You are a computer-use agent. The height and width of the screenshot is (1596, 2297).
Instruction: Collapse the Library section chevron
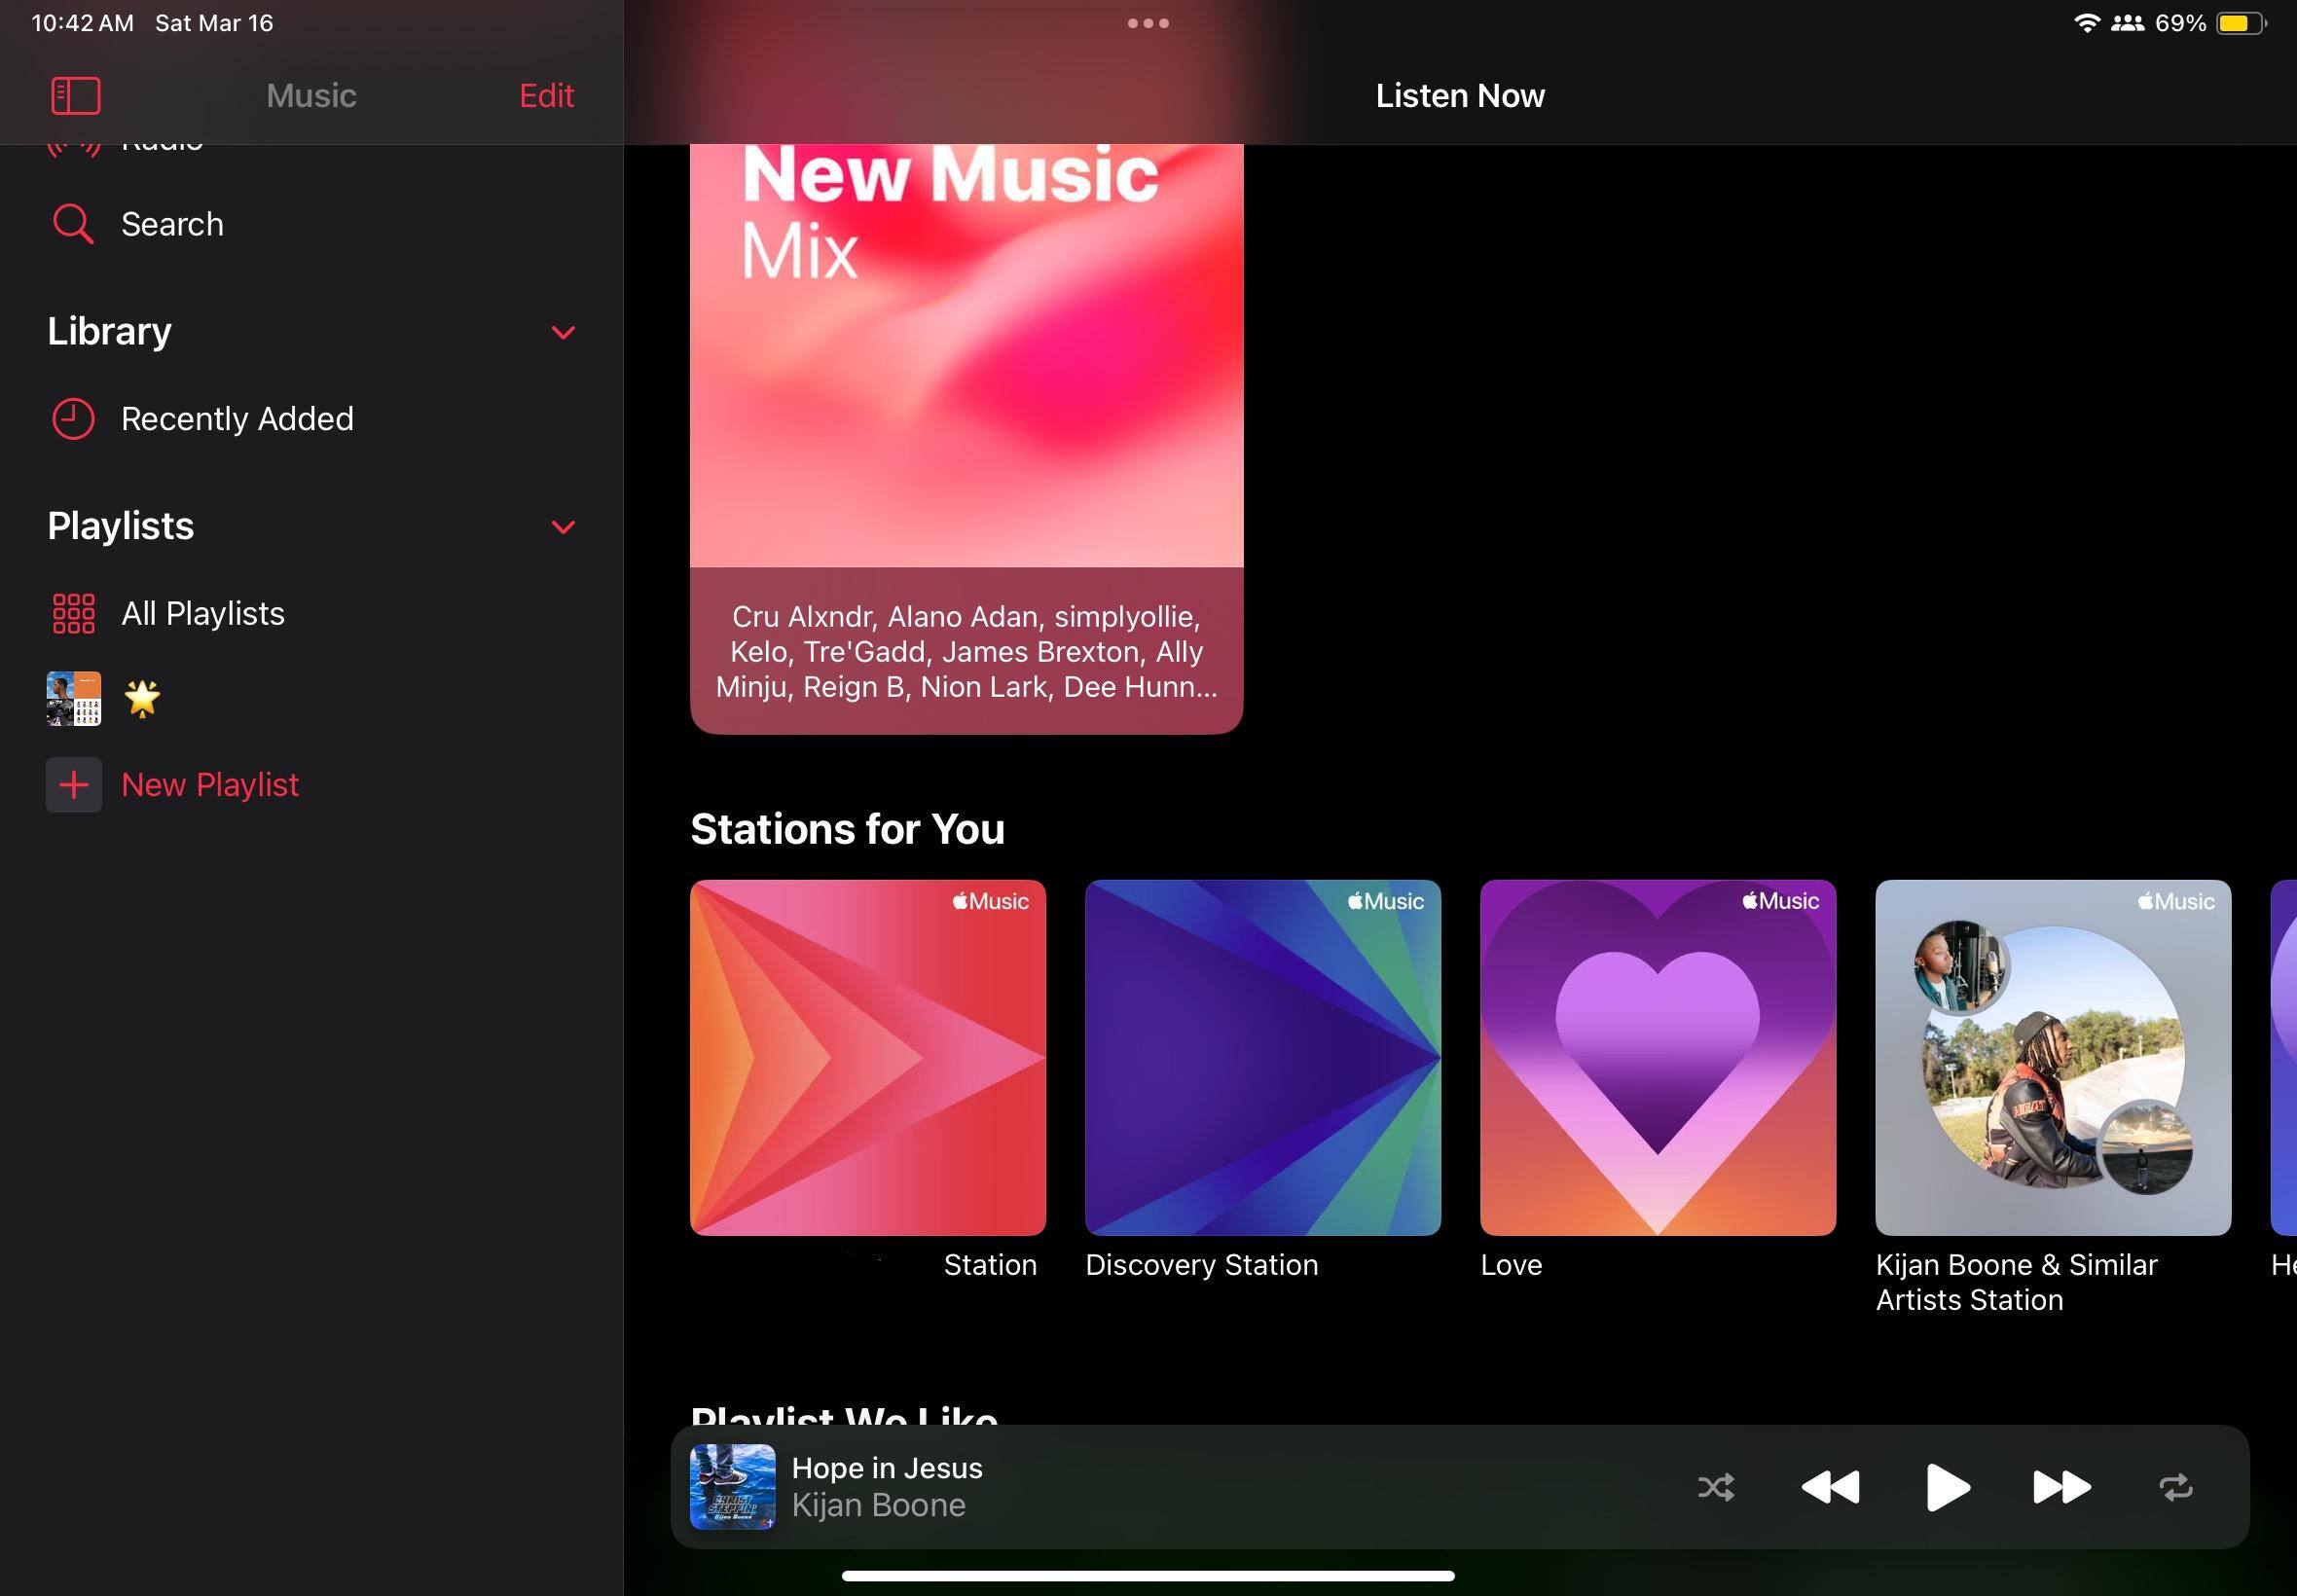pyautogui.click(x=563, y=332)
